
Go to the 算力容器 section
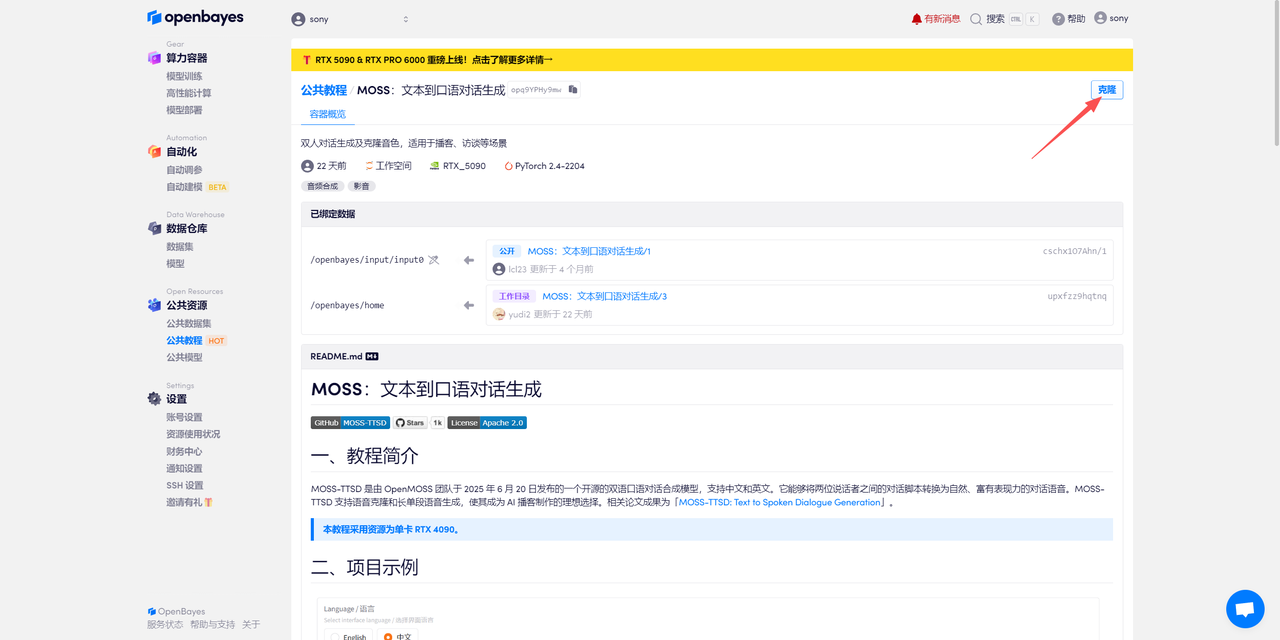pyautogui.click(x=187, y=58)
